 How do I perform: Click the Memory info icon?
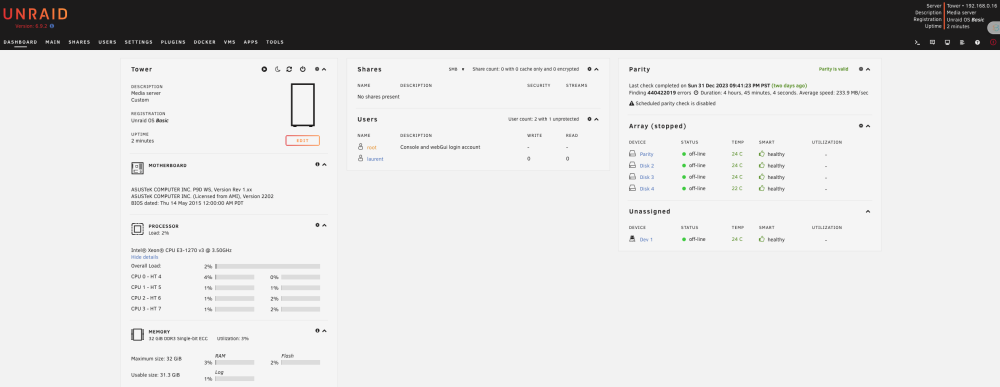pyautogui.click(x=317, y=331)
